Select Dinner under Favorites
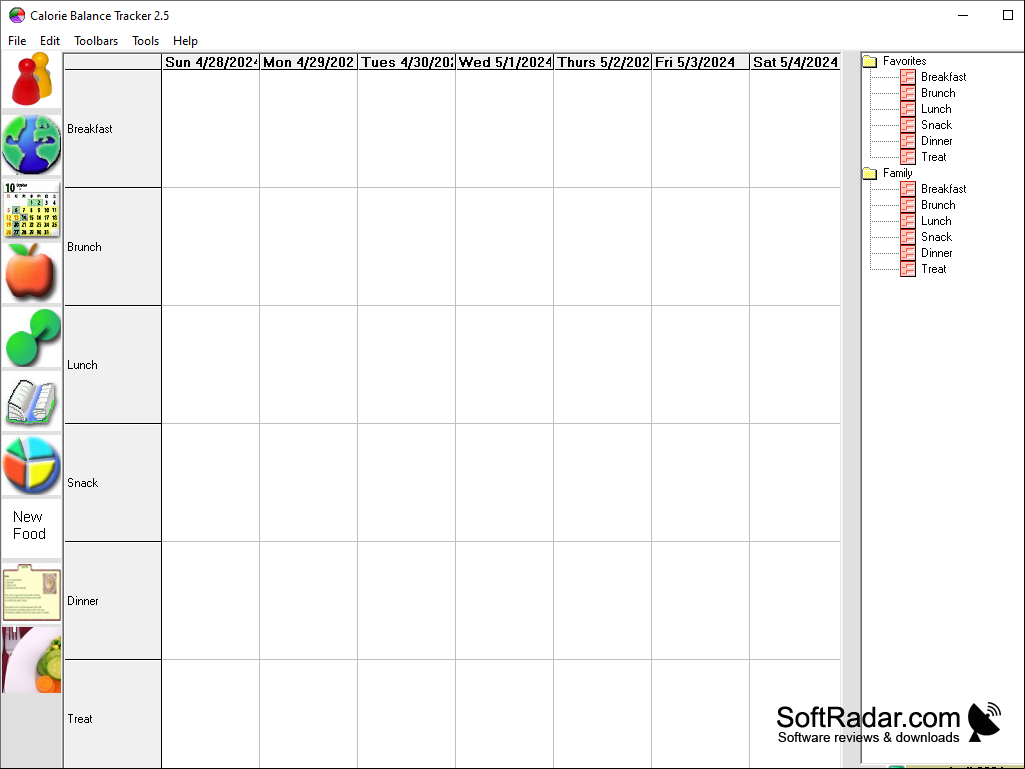 click(x=937, y=141)
